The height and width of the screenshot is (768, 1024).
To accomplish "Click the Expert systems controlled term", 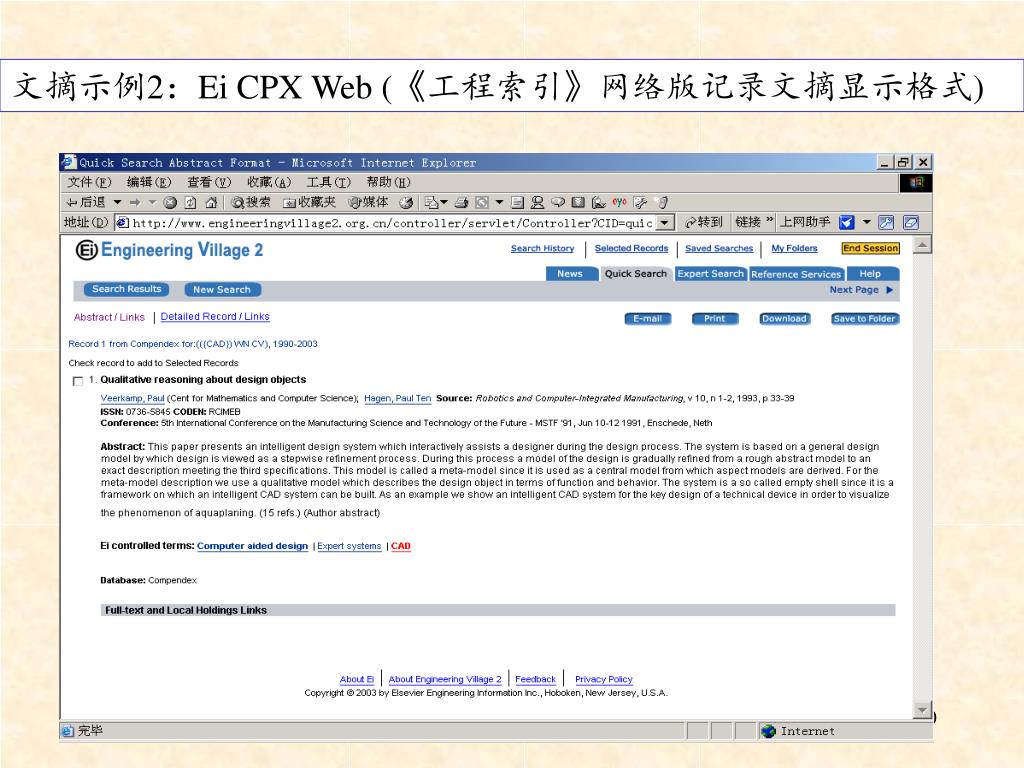I will tap(349, 546).
